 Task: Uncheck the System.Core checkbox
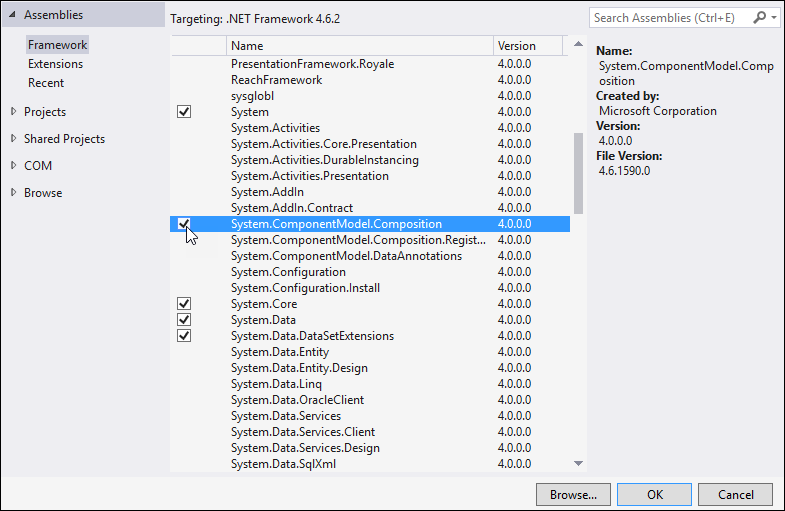click(183, 304)
